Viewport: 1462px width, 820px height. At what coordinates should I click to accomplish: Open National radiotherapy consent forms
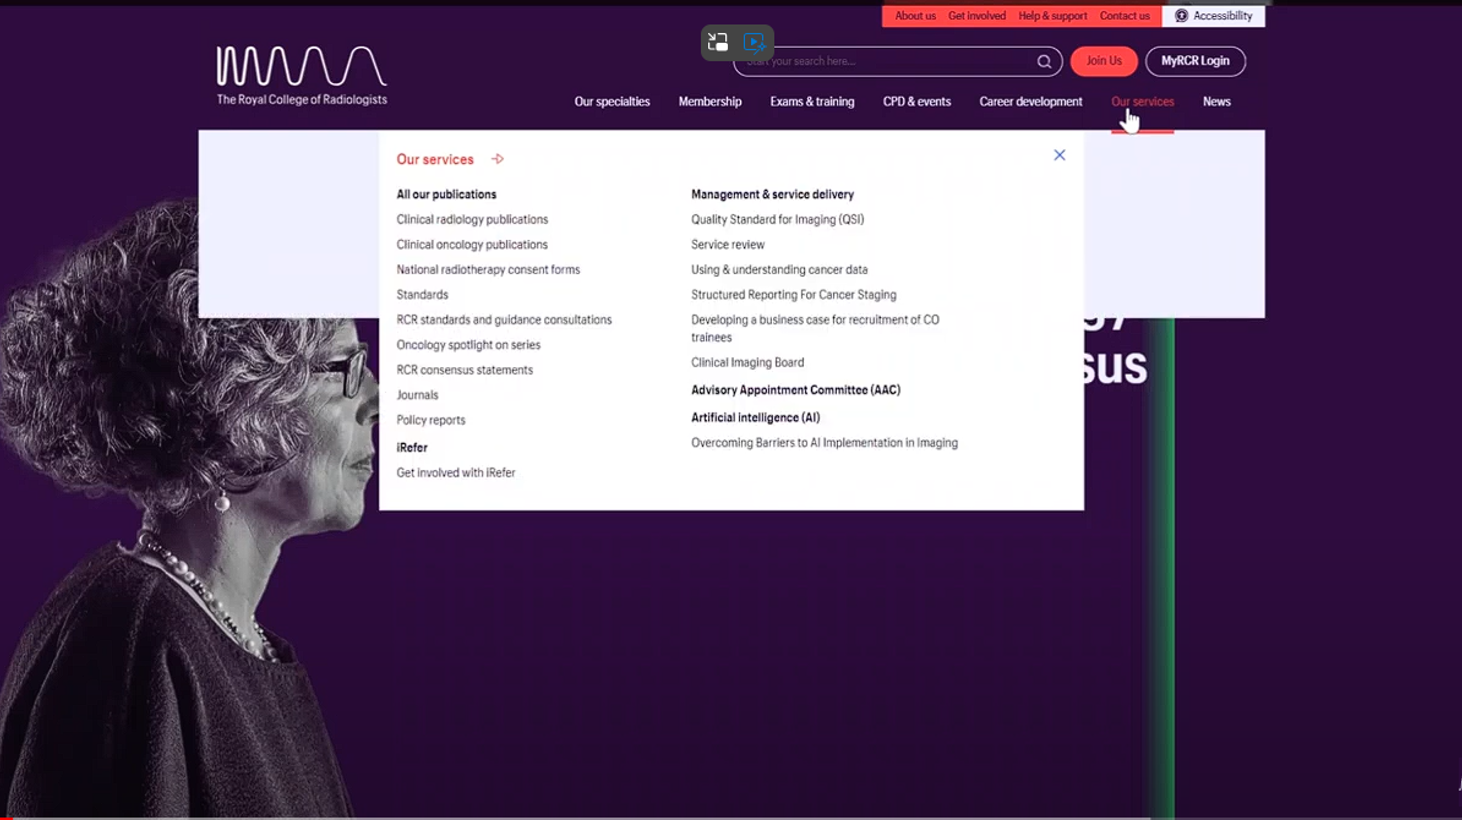click(488, 270)
